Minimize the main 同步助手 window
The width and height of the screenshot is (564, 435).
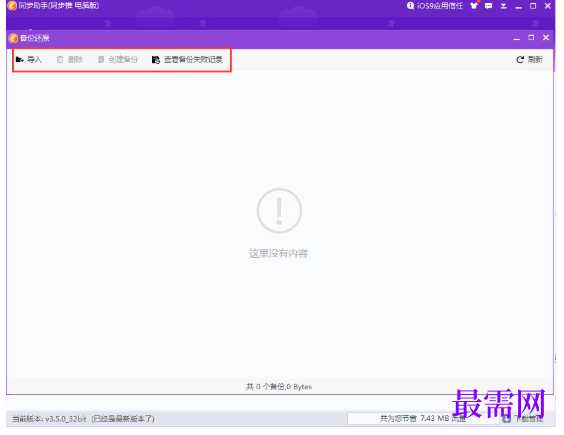coord(518,6)
